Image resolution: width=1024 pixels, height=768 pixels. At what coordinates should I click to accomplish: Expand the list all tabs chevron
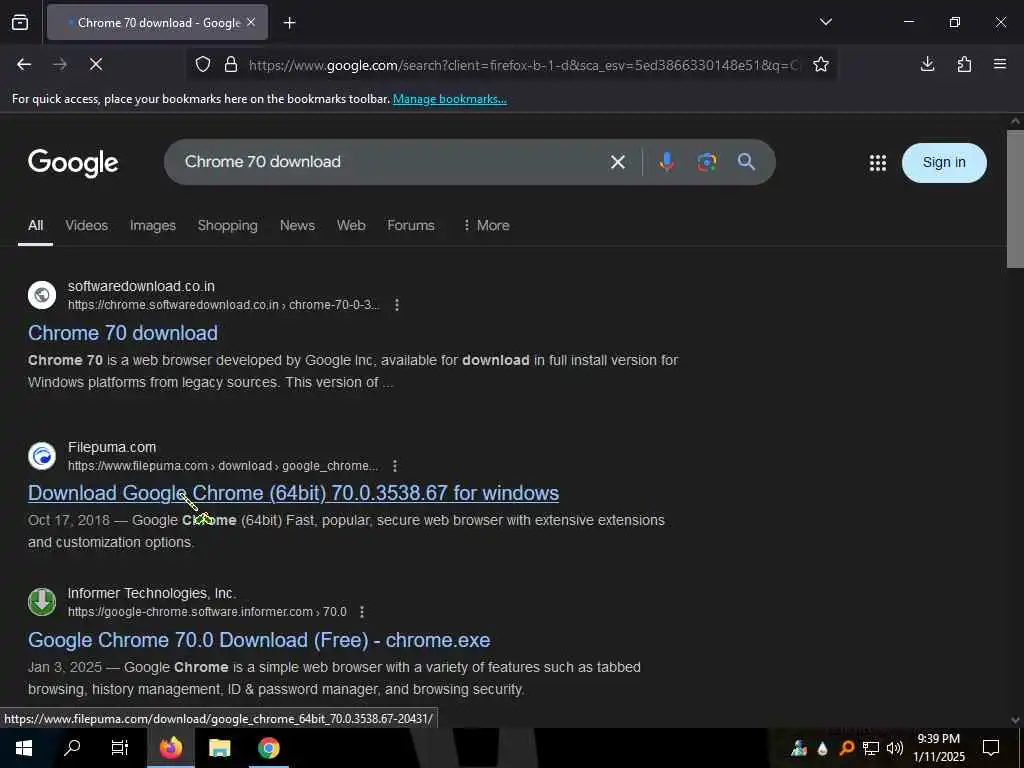tap(825, 22)
